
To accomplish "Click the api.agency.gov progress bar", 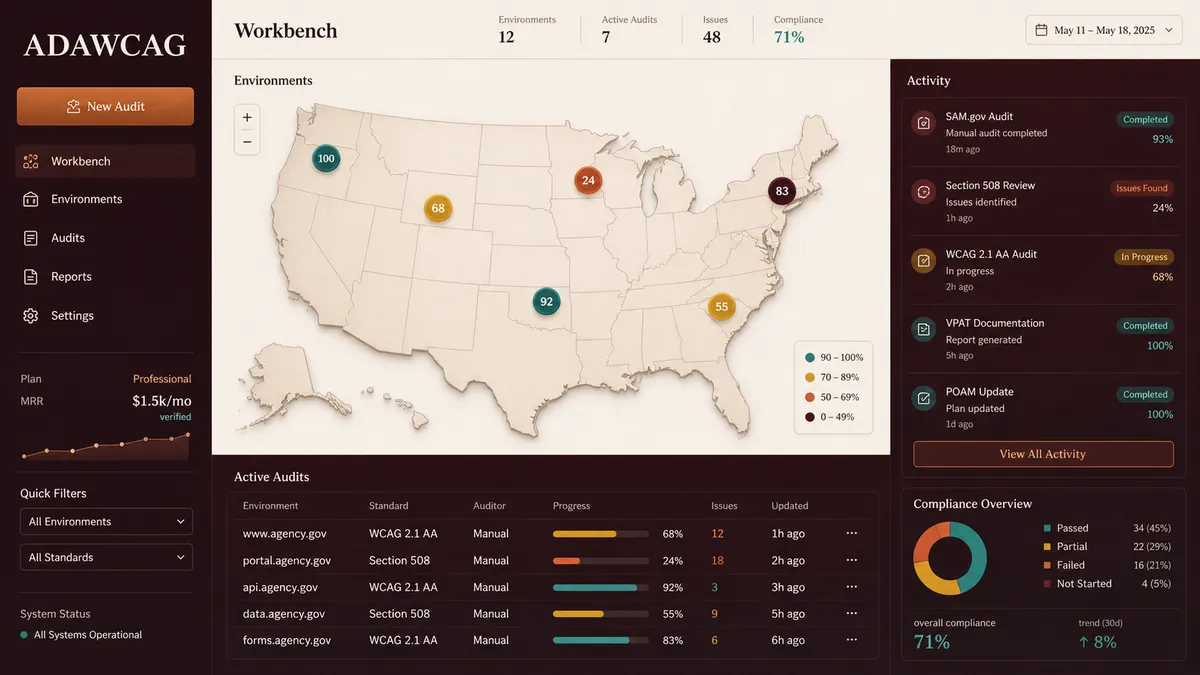I will (x=601, y=588).
